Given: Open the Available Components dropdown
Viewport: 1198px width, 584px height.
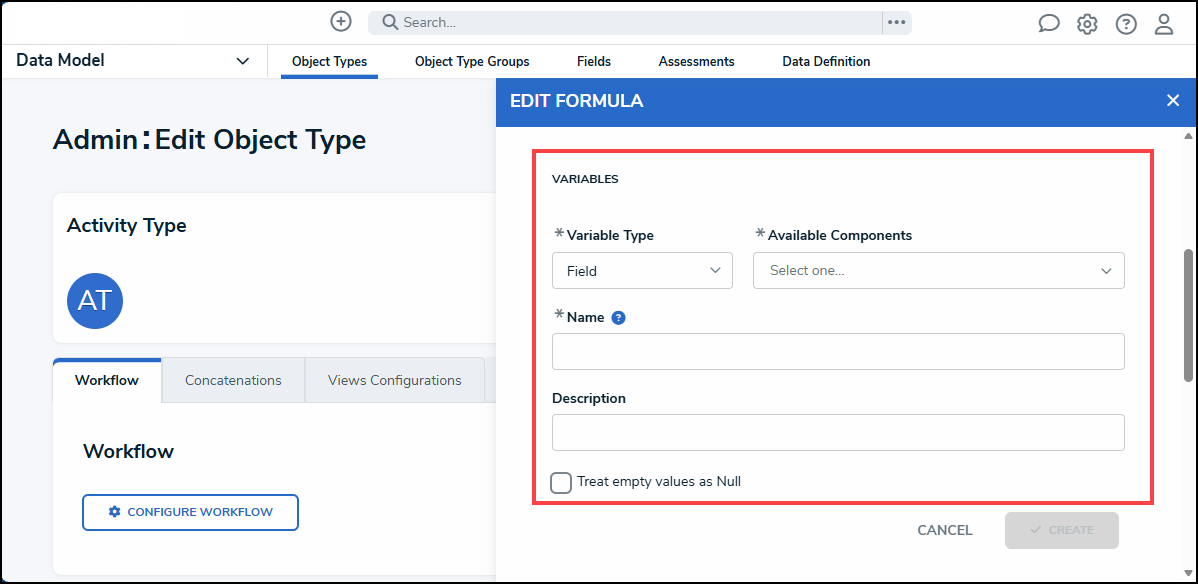Looking at the screenshot, I should [938, 271].
